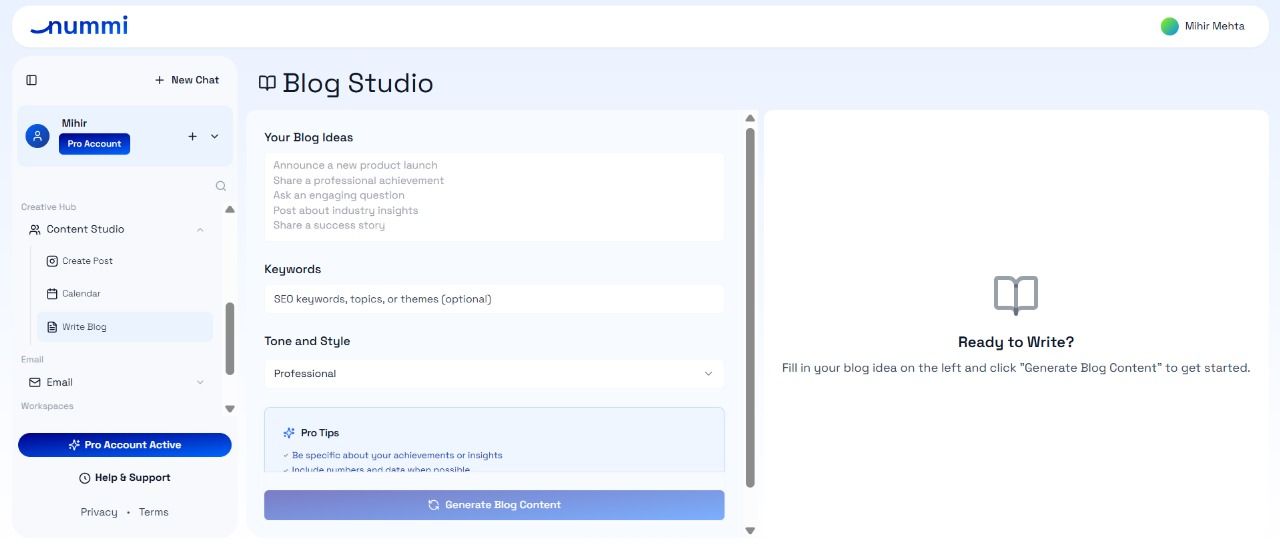Click the 'Ready to Write?' heading
Screen dimensions: 1280x544
tap(1016, 342)
